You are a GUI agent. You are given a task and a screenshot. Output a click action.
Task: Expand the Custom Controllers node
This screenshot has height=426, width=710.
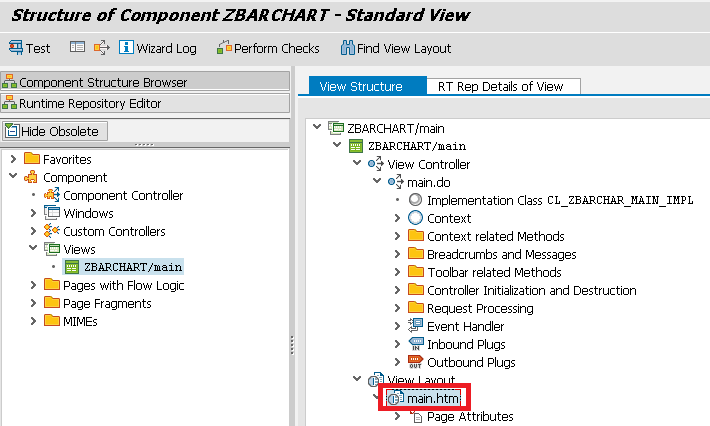33,231
